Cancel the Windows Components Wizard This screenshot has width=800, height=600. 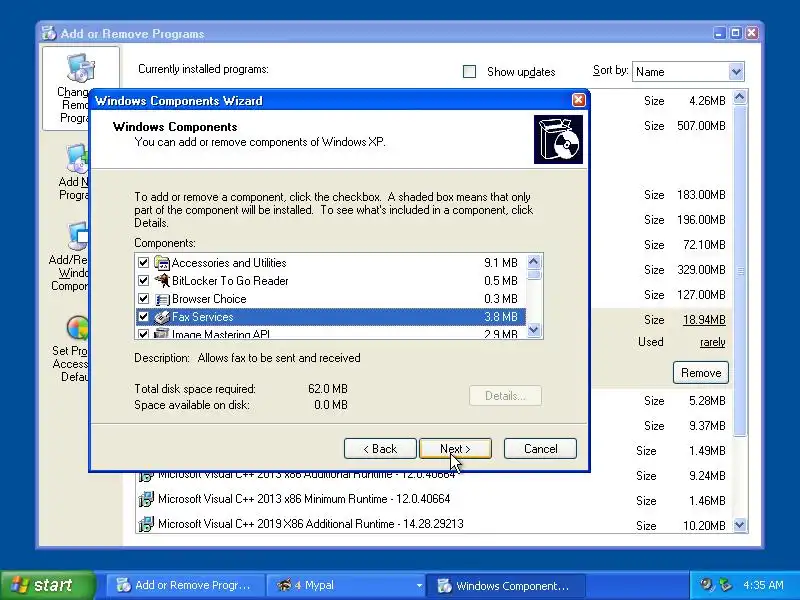coord(540,448)
